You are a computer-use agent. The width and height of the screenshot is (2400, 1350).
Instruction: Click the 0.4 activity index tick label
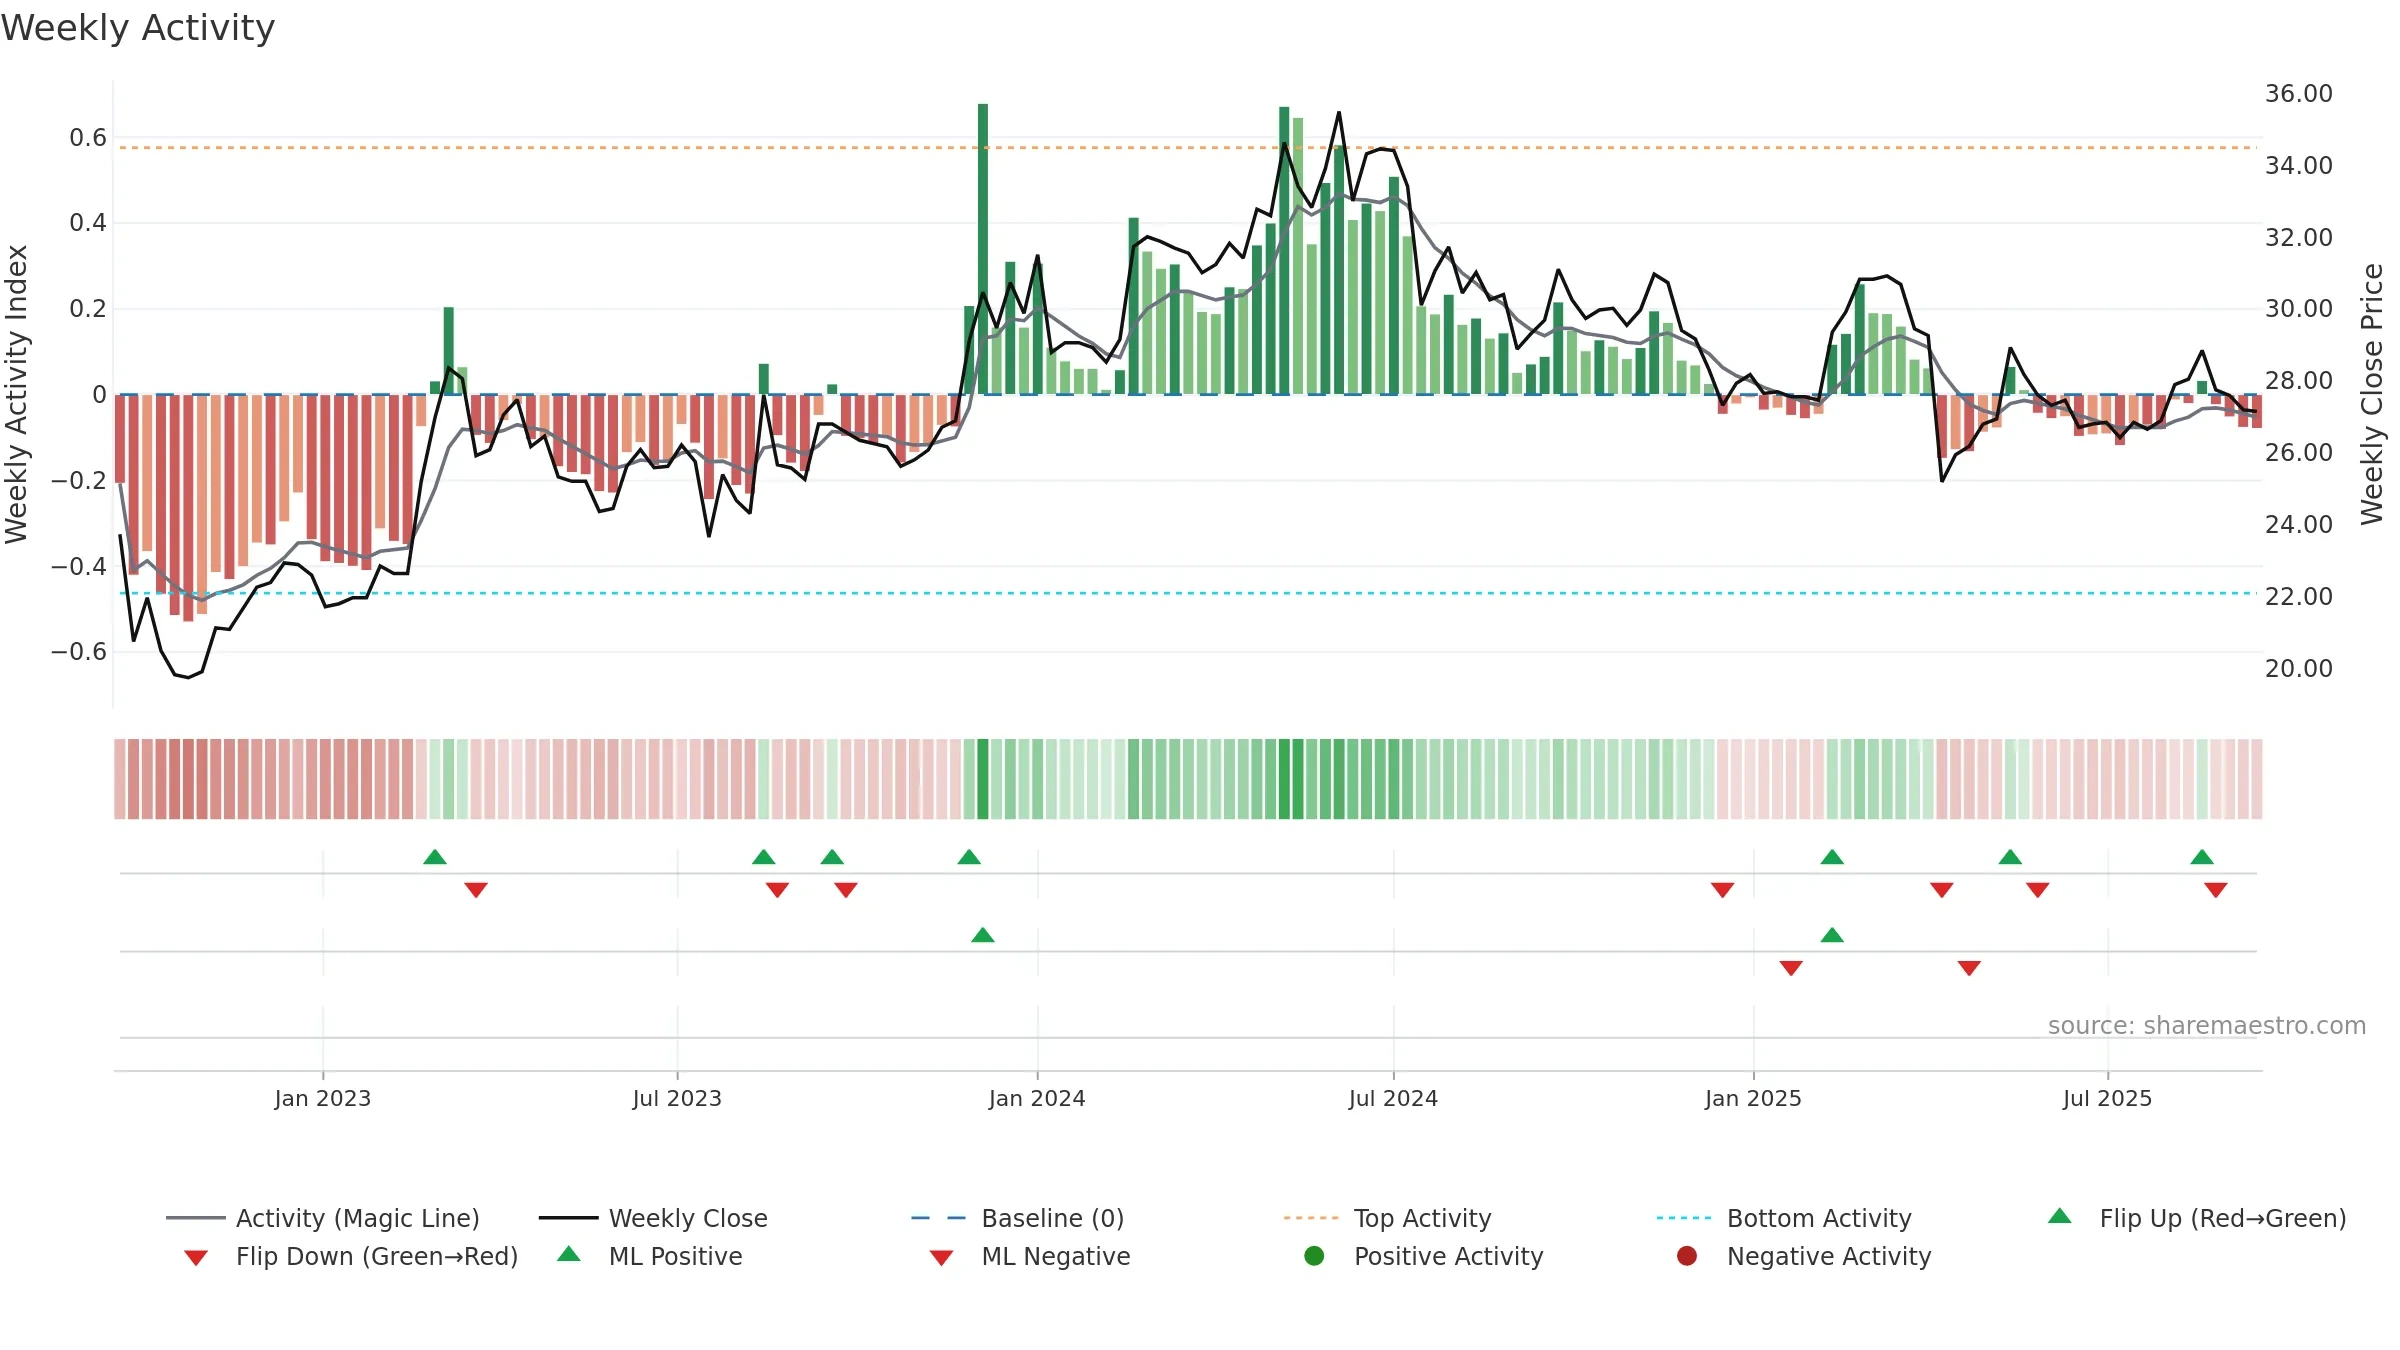pos(88,223)
